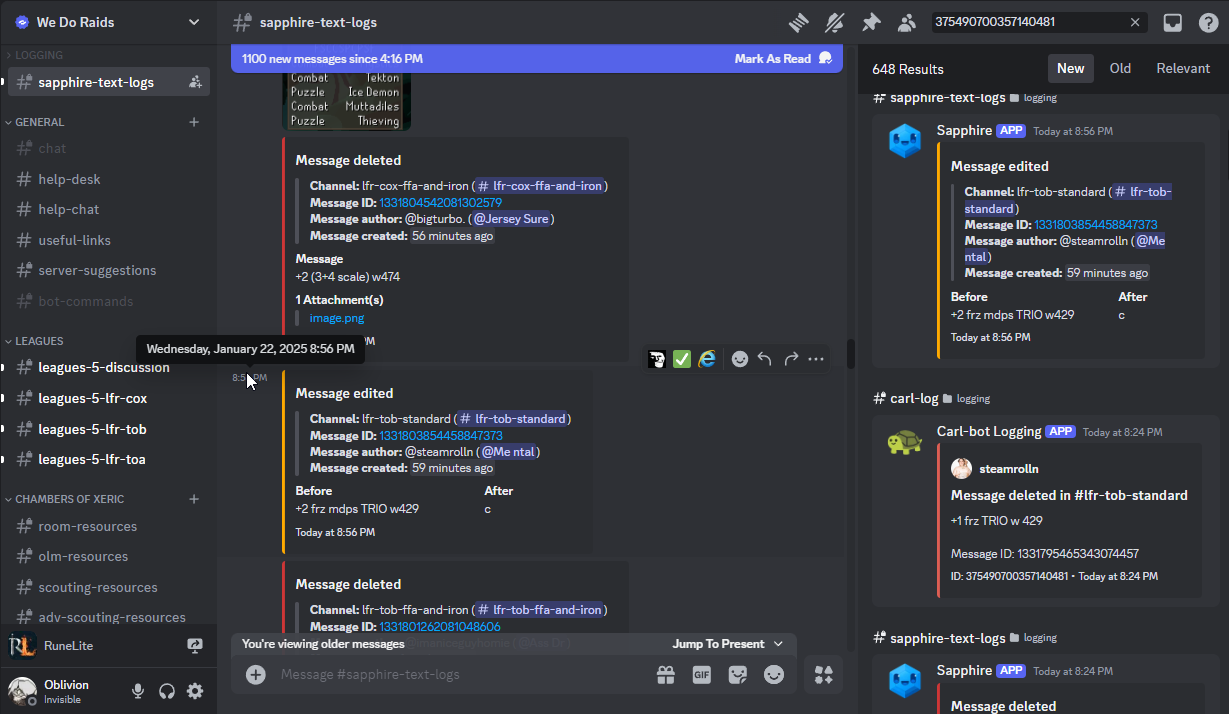Open the emoji picker in message bar

click(x=774, y=675)
